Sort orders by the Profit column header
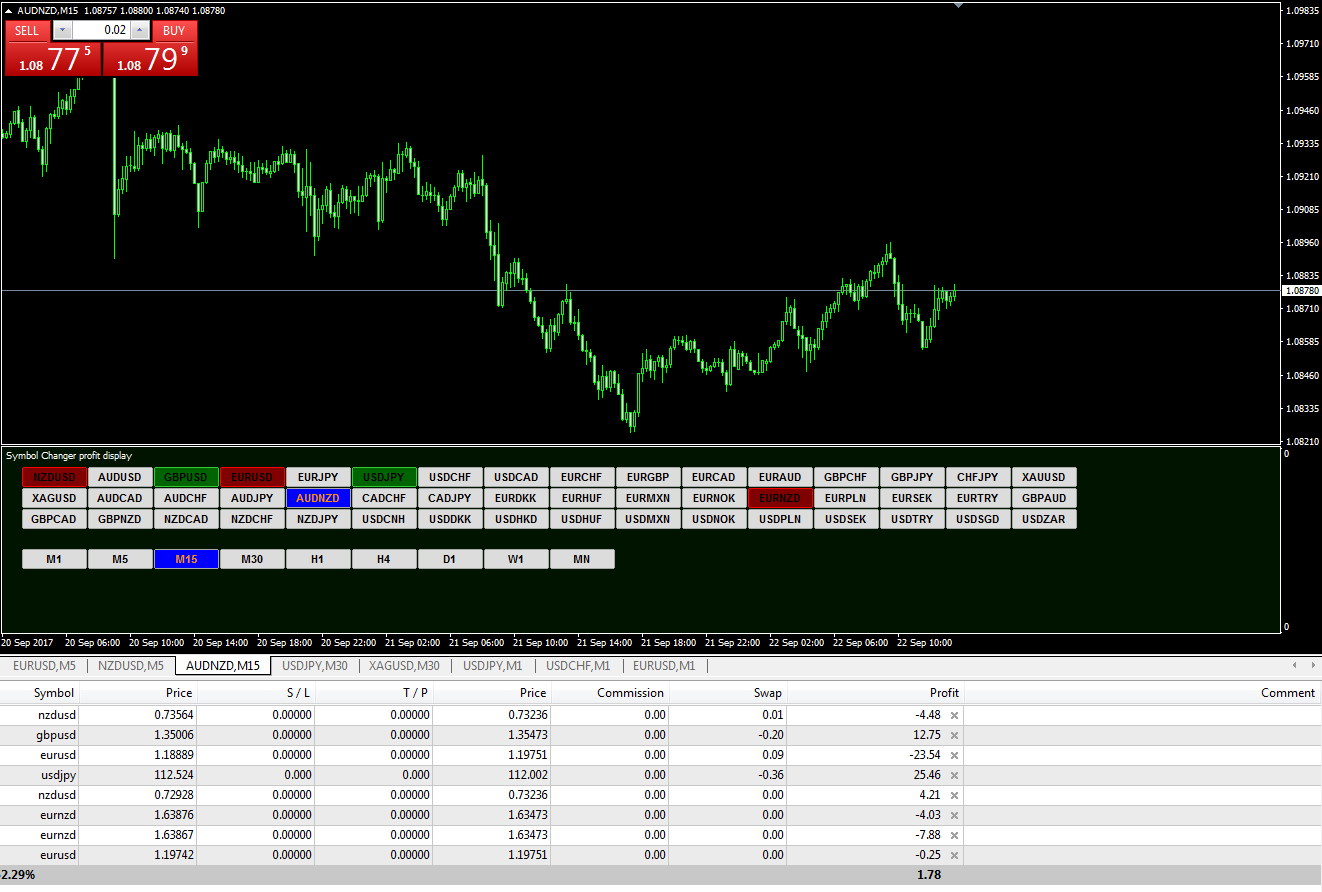The height and width of the screenshot is (892, 1322). pyautogui.click(x=875, y=693)
